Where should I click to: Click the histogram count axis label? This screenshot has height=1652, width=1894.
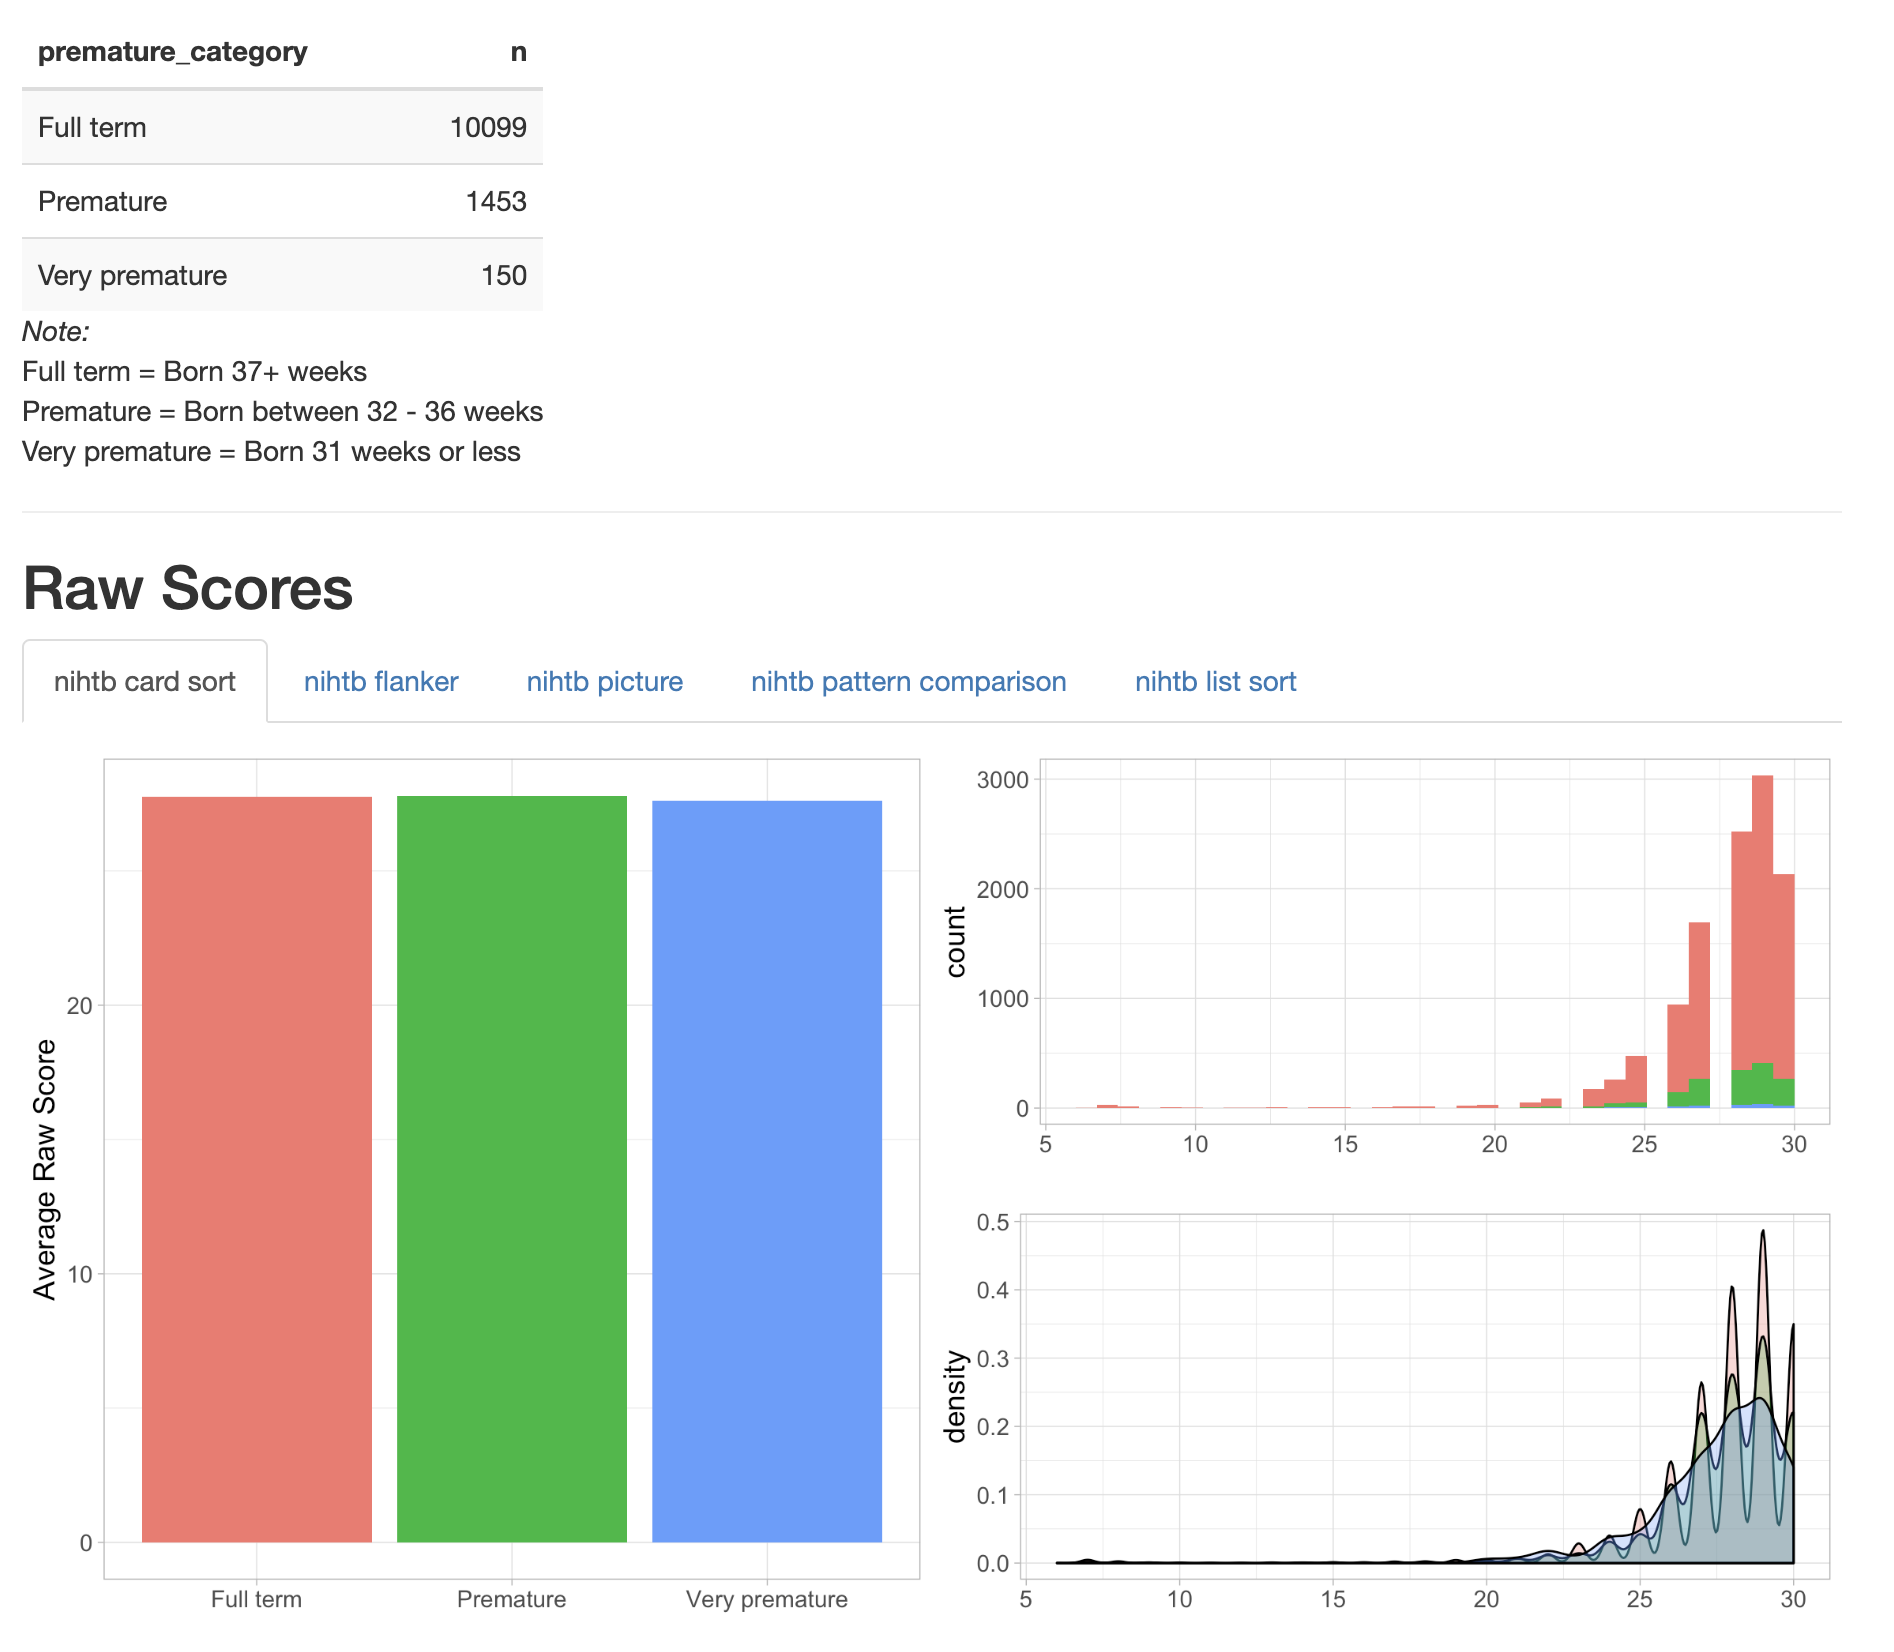click(x=955, y=941)
